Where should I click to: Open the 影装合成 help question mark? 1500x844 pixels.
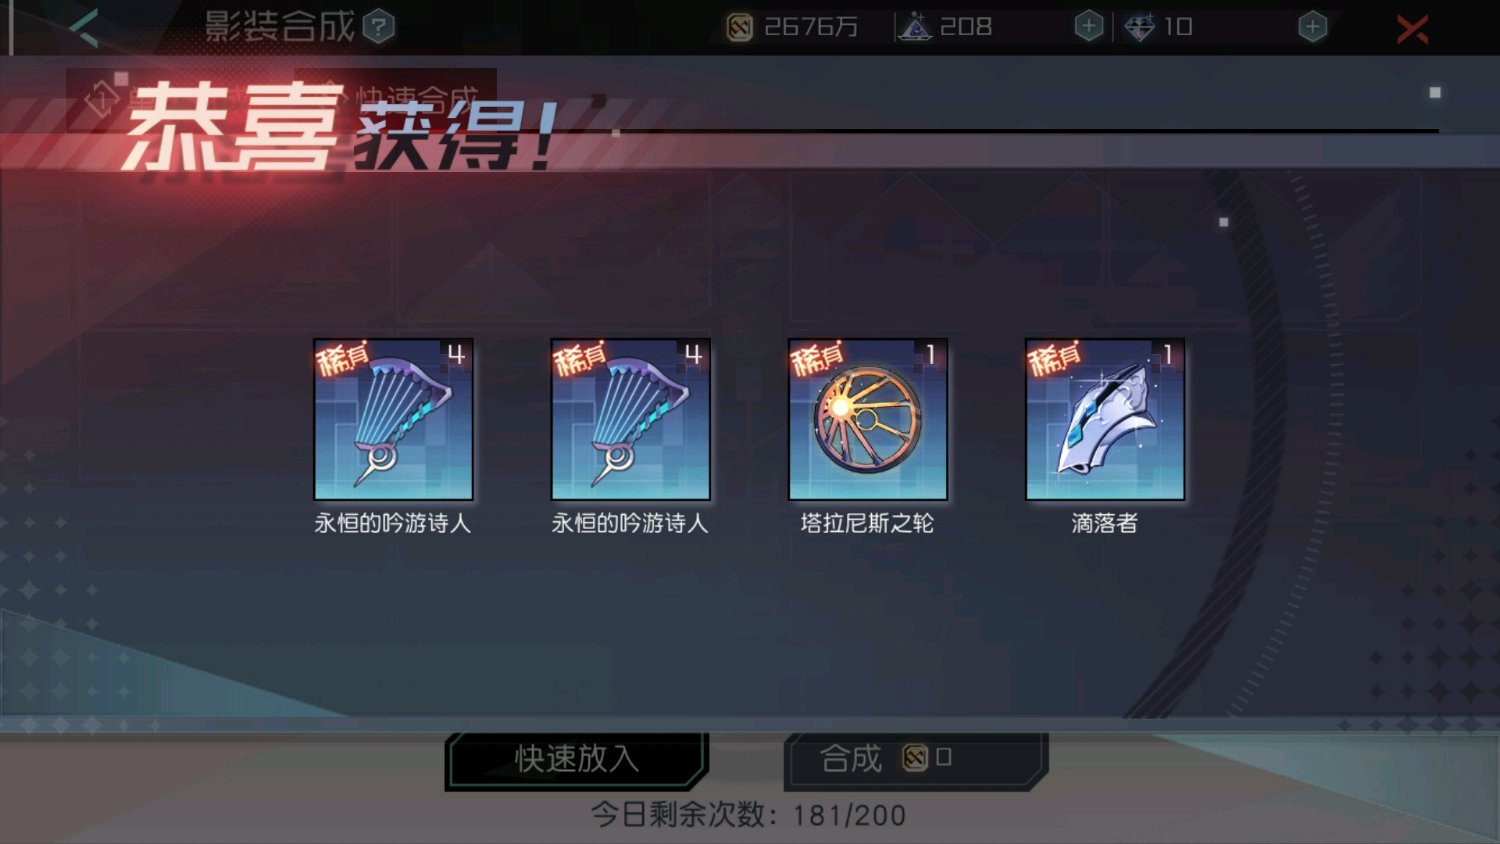tap(379, 27)
